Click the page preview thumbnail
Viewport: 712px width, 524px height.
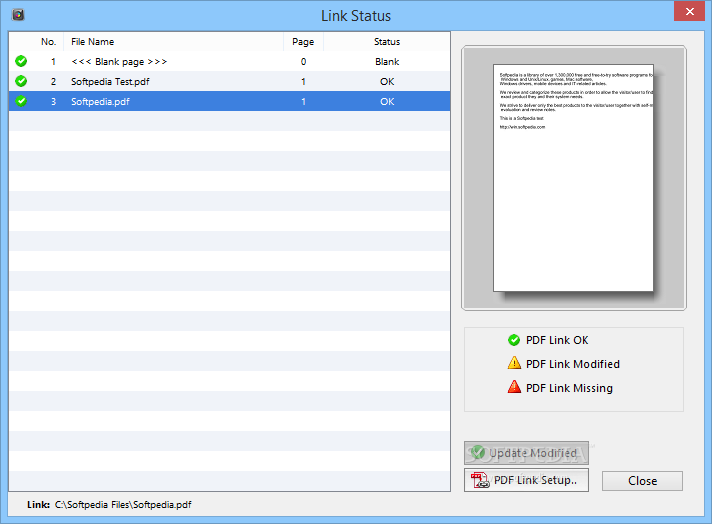point(574,178)
